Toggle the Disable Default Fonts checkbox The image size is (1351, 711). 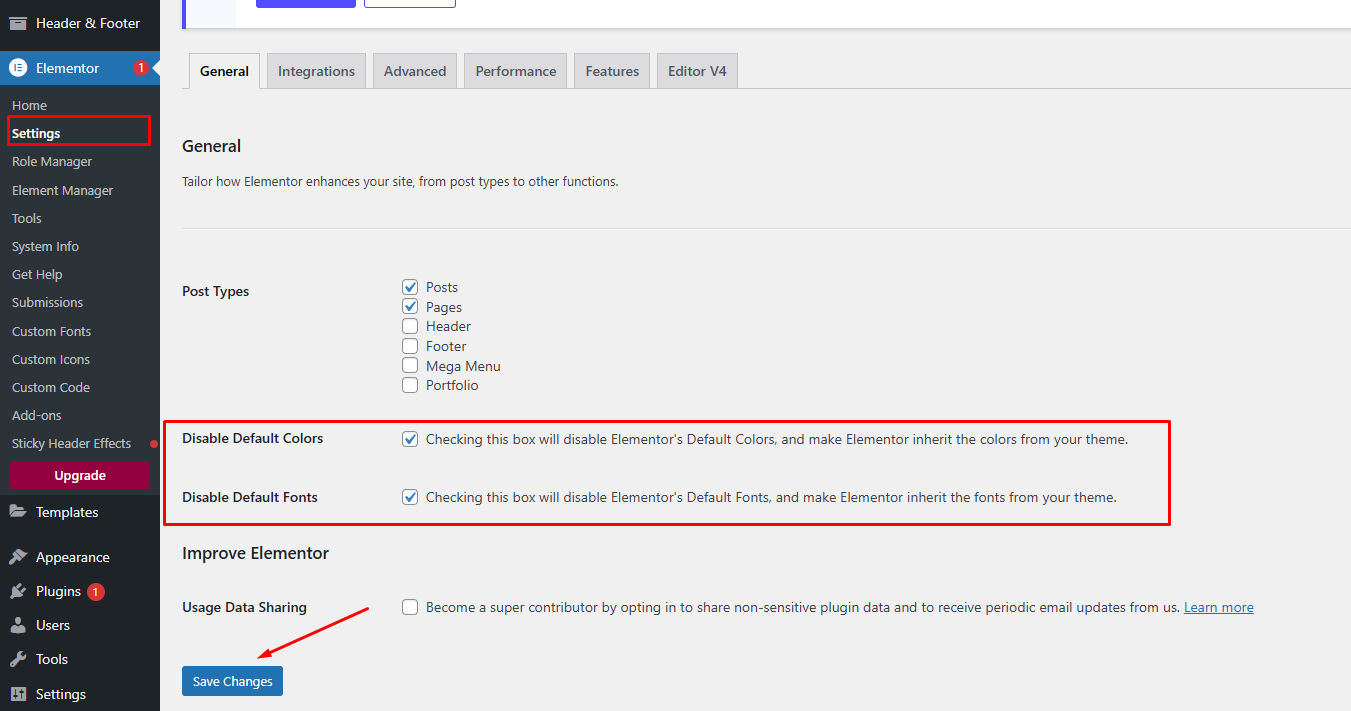point(410,497)
